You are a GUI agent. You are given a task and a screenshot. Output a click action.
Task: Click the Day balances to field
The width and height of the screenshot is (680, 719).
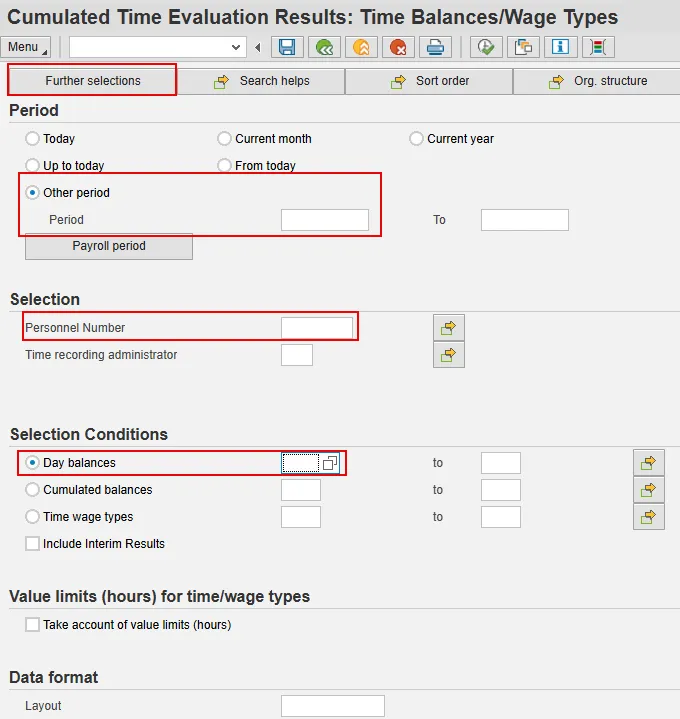[x=501, y=463]
